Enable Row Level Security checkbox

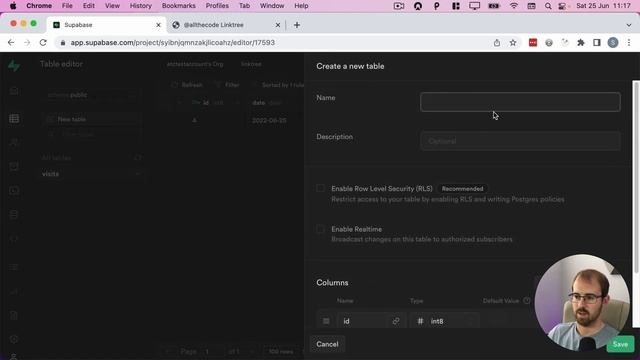coord(320,188)
